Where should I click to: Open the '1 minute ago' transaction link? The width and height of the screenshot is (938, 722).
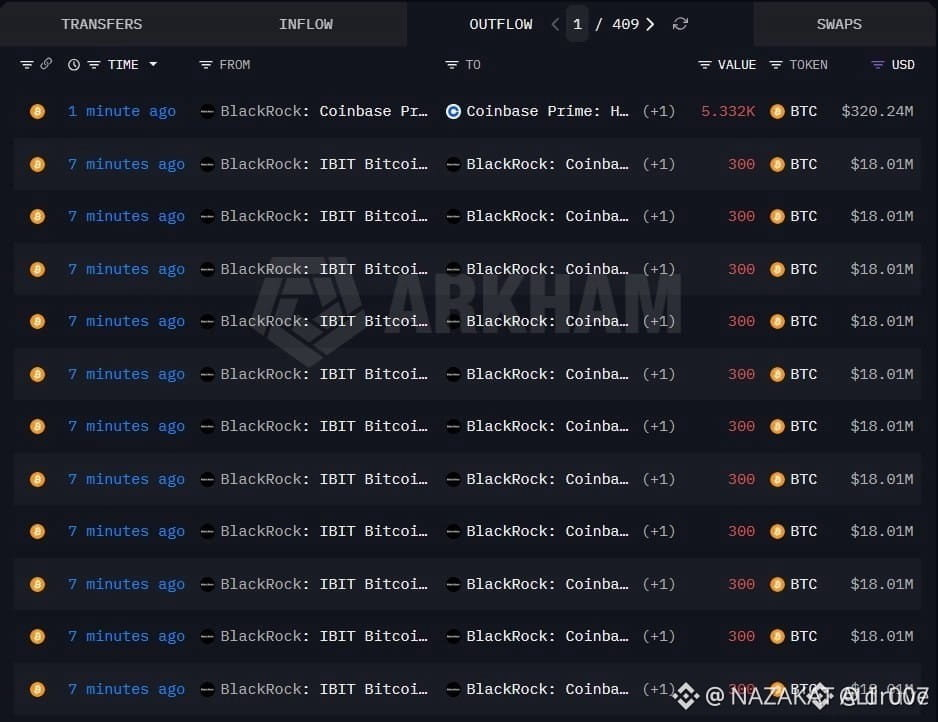point(122,111)
